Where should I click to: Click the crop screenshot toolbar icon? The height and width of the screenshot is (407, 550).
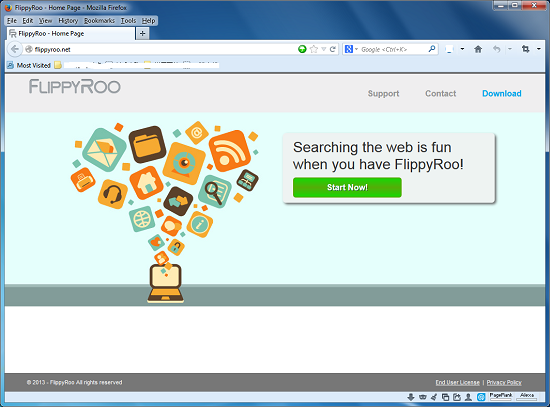click(525, 49)
